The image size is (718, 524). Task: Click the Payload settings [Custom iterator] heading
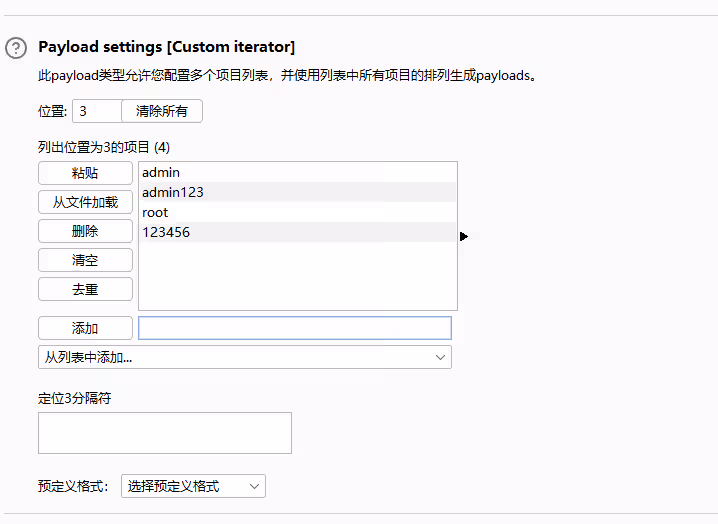166,47
